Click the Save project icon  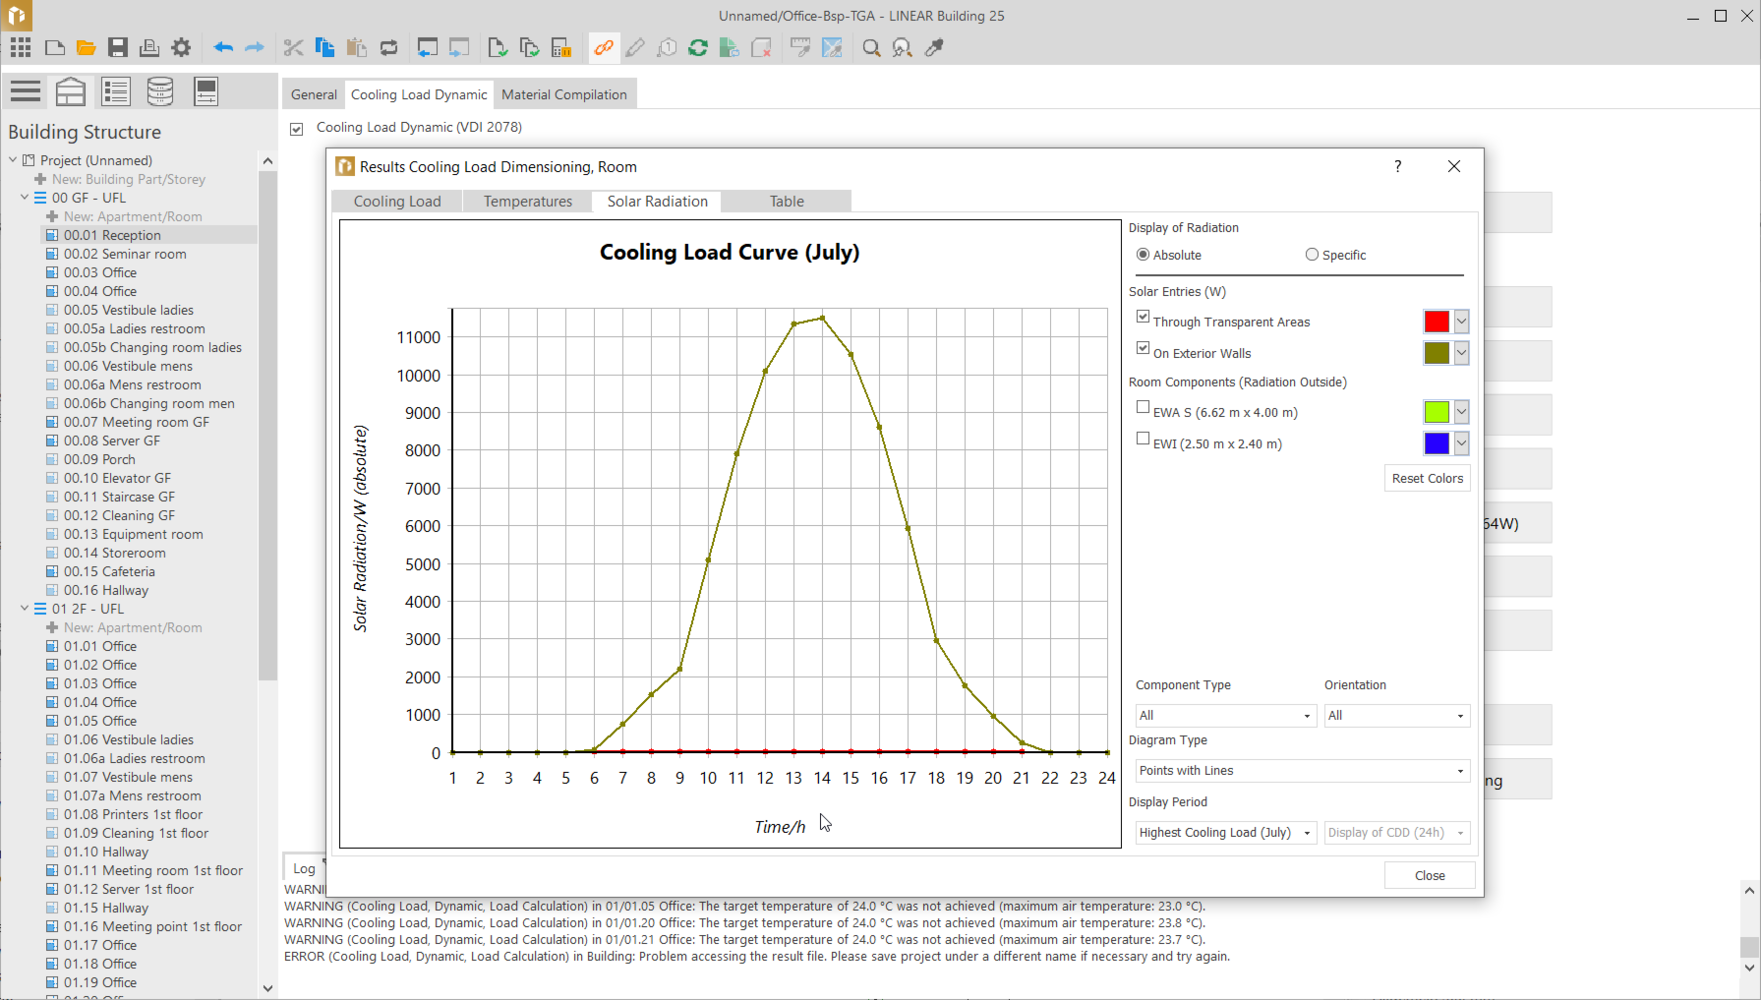tap(117, 47)
